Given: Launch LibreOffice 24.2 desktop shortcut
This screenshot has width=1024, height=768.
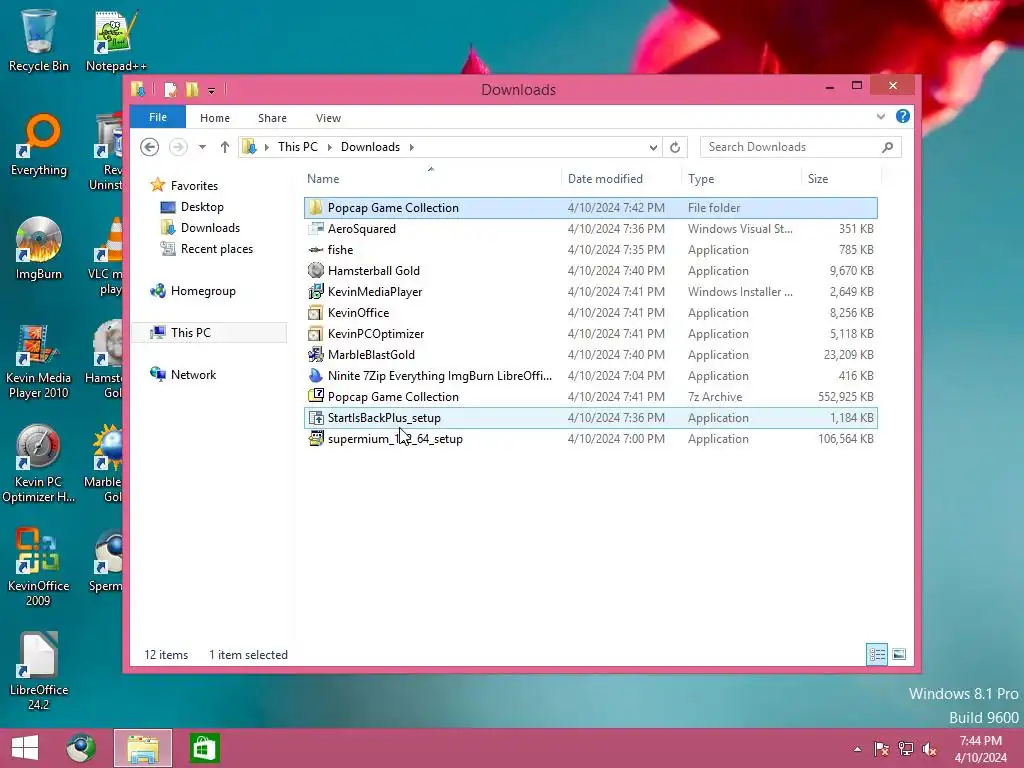Looking at the screenshot, I should coord(39,672).
